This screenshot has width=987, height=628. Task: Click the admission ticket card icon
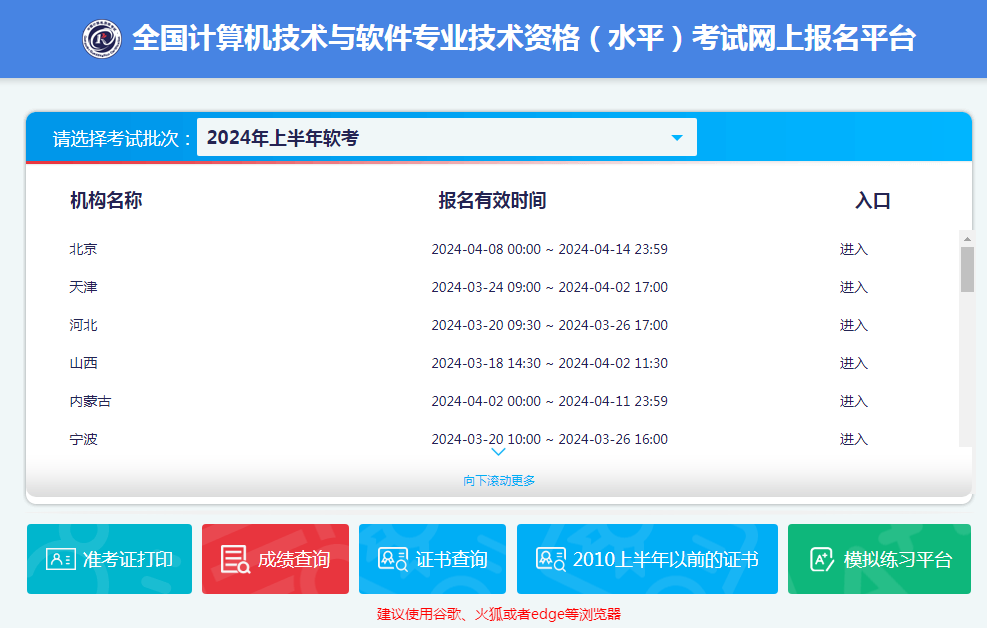pos(61,559)
